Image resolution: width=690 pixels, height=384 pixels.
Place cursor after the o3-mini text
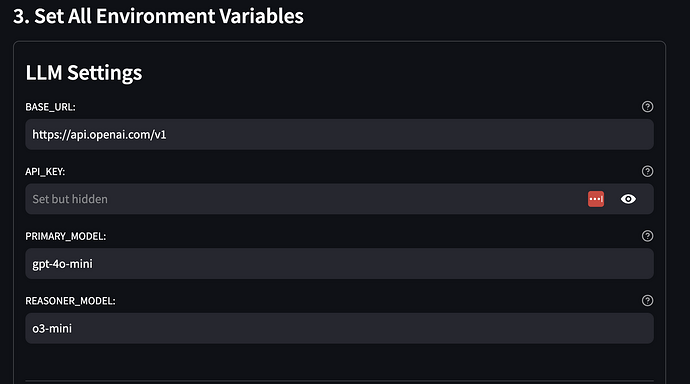coord(72,328)
